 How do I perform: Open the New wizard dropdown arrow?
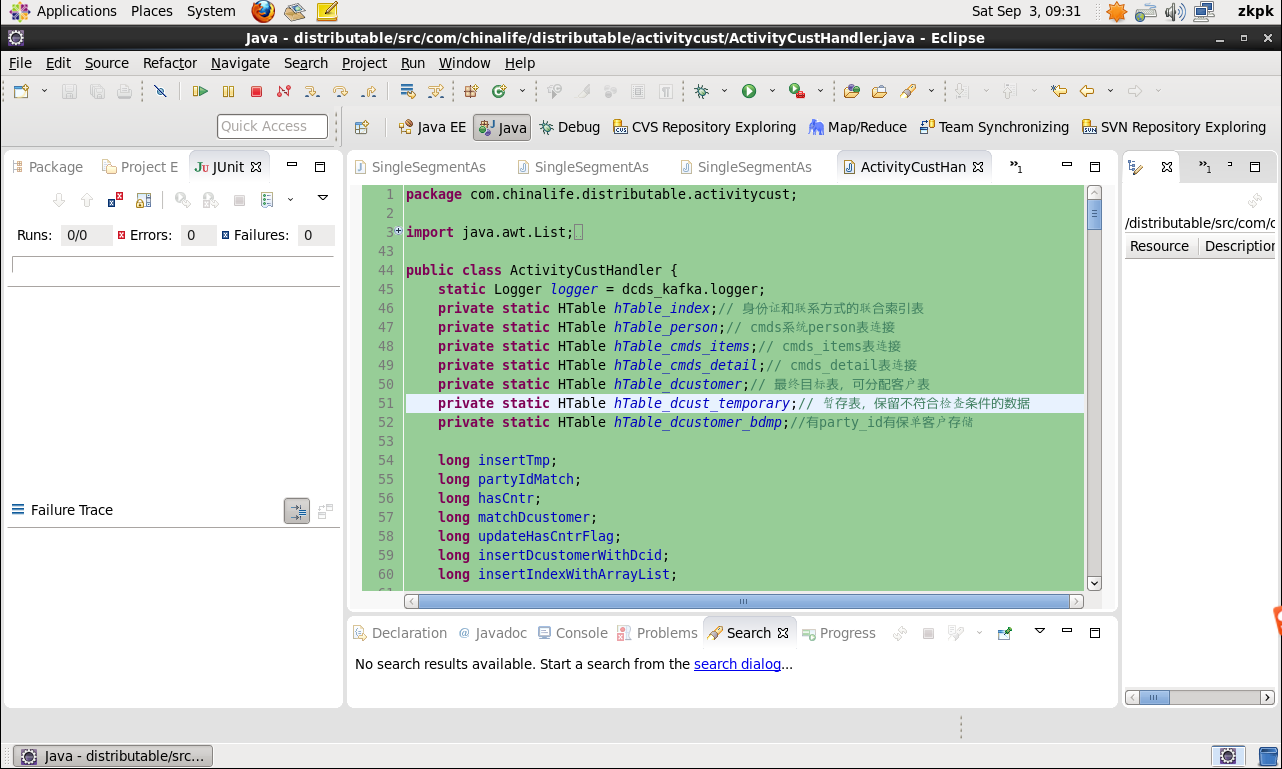44,91
